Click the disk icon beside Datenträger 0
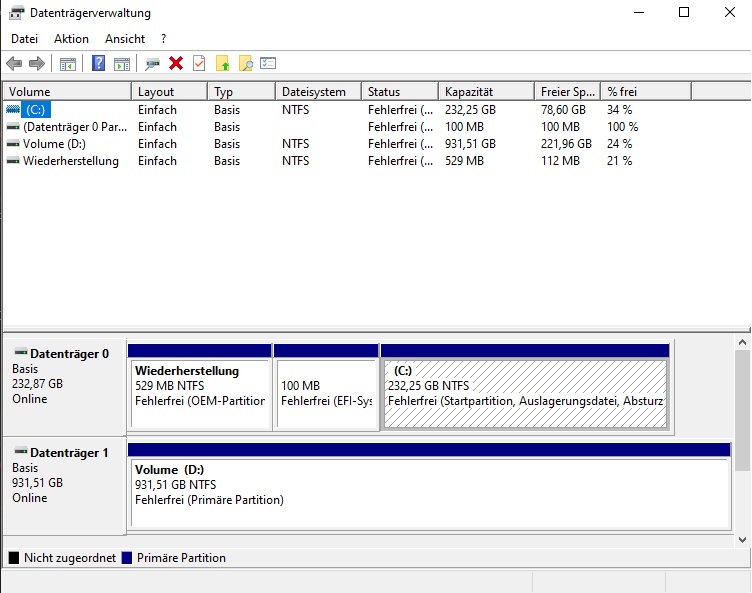 [21, 353]
